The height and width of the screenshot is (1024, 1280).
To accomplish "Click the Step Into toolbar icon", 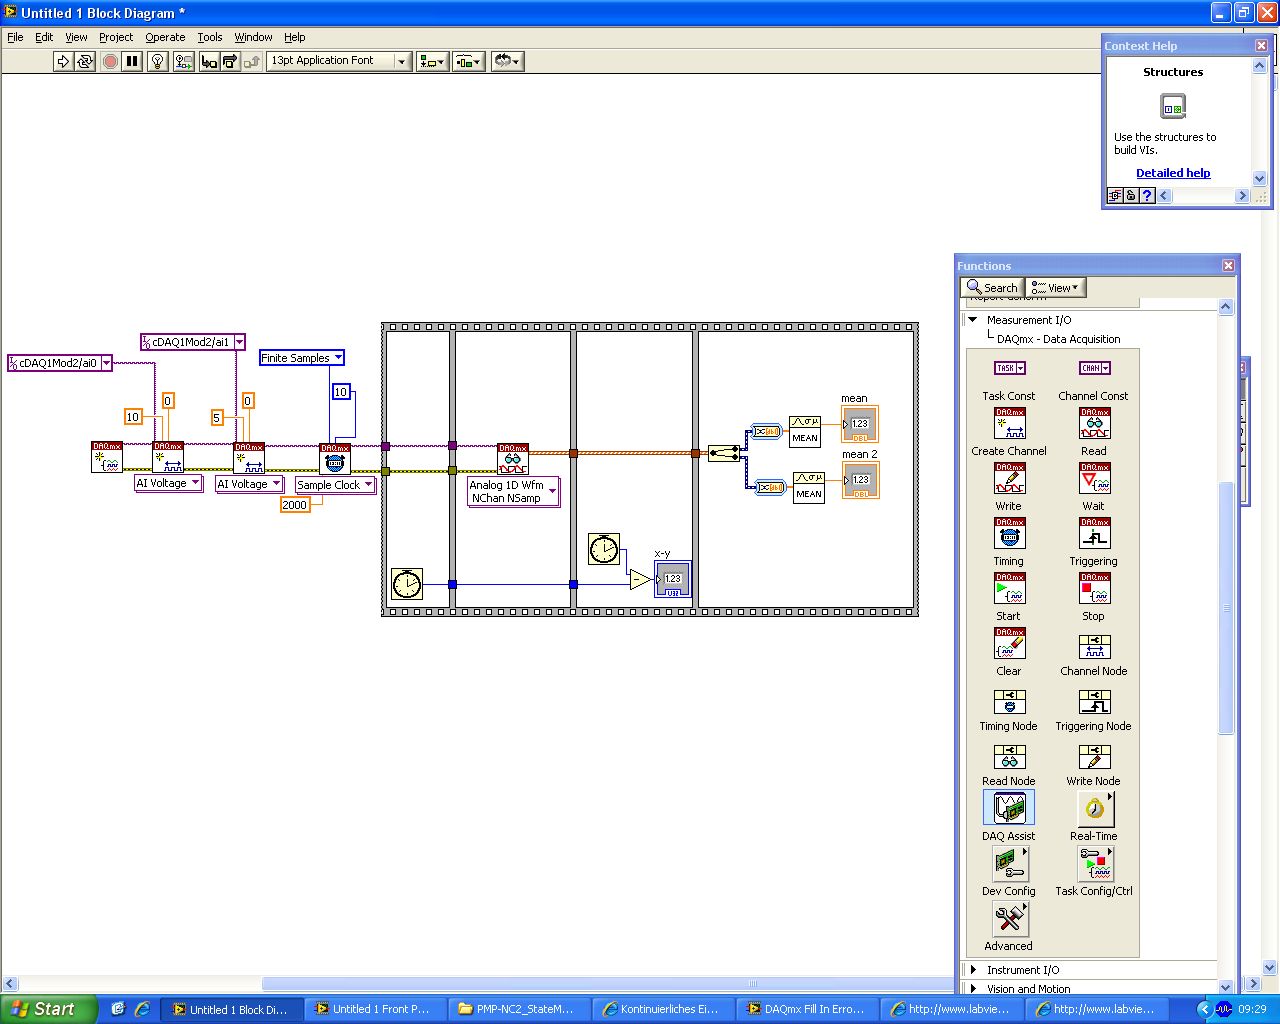I will [x=209, y=61].
